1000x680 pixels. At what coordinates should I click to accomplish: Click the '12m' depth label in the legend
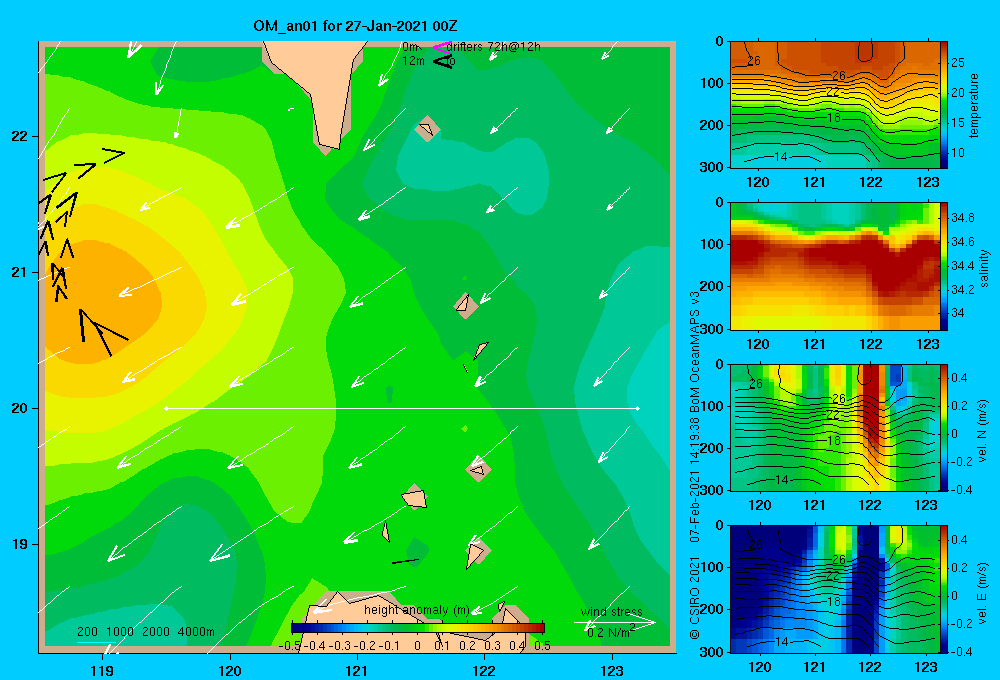413,61
